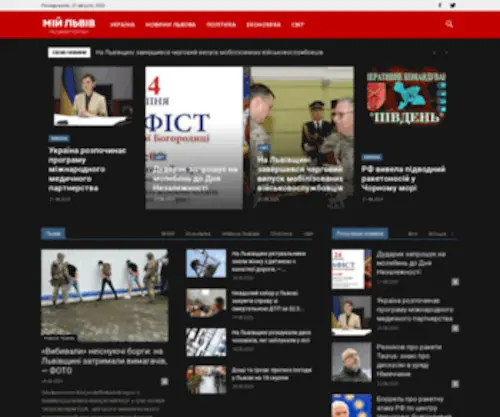Show next ticker headline arrow
The width and height of the screenshot is (500, 417).
pos(446,53)
